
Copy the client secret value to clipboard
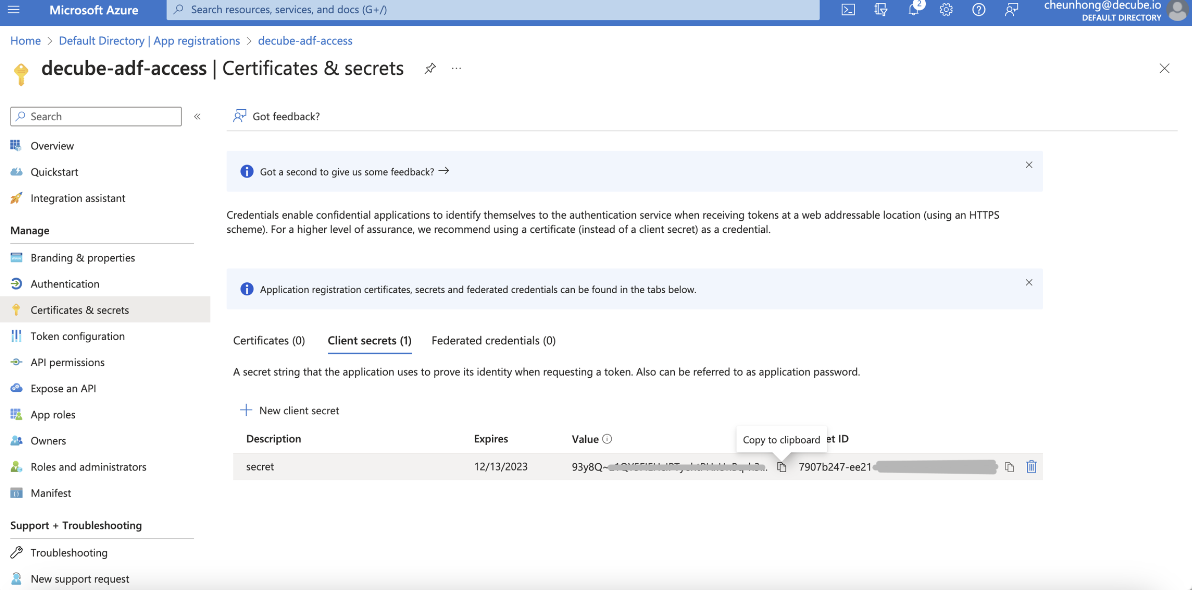point(782,467)
